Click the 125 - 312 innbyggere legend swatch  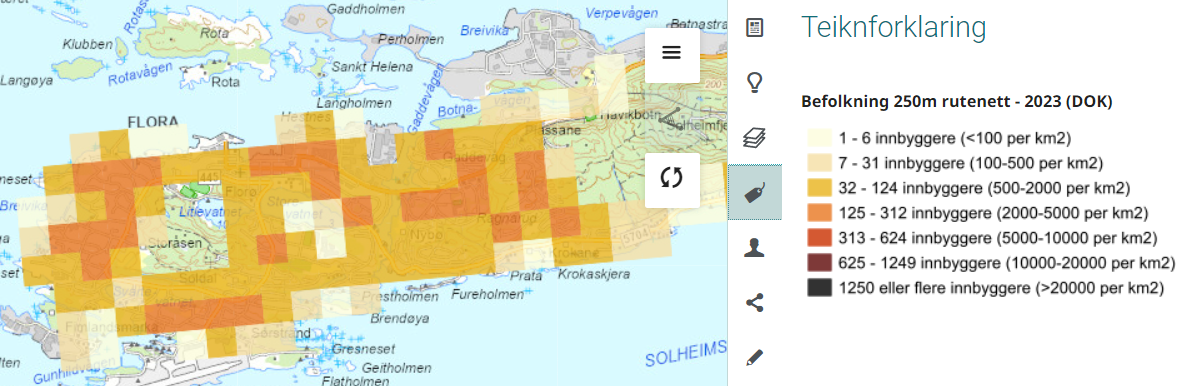(x=820, y=214)
